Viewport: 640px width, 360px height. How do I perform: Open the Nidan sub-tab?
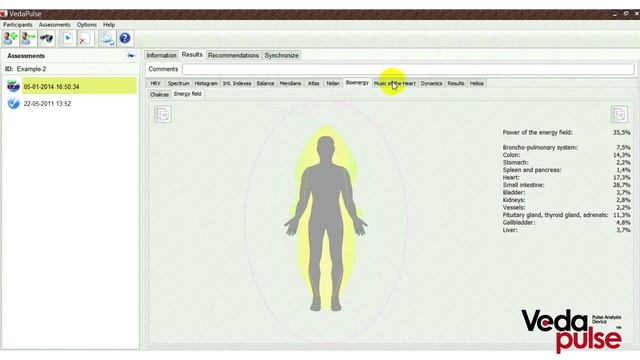coord(333,83)
